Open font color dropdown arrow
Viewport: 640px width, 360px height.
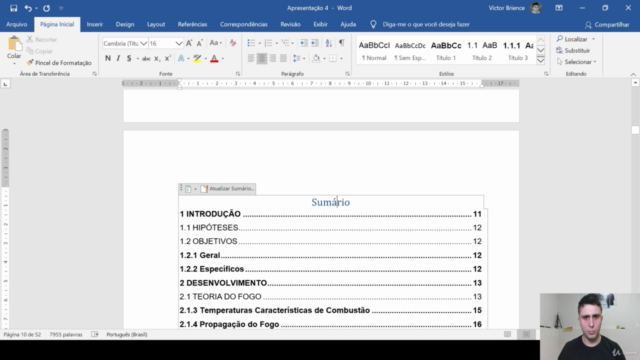click(x=223, y=59)
